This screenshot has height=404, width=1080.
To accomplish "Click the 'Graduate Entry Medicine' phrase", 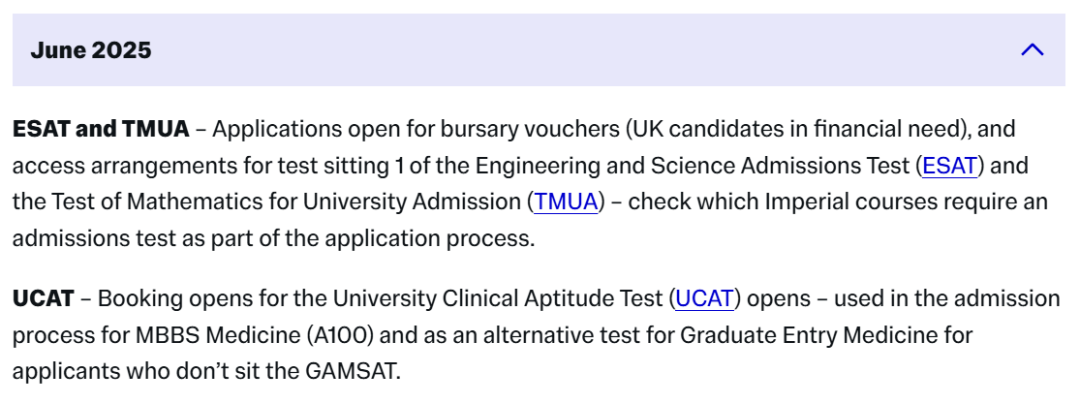I will click(809, 335).
